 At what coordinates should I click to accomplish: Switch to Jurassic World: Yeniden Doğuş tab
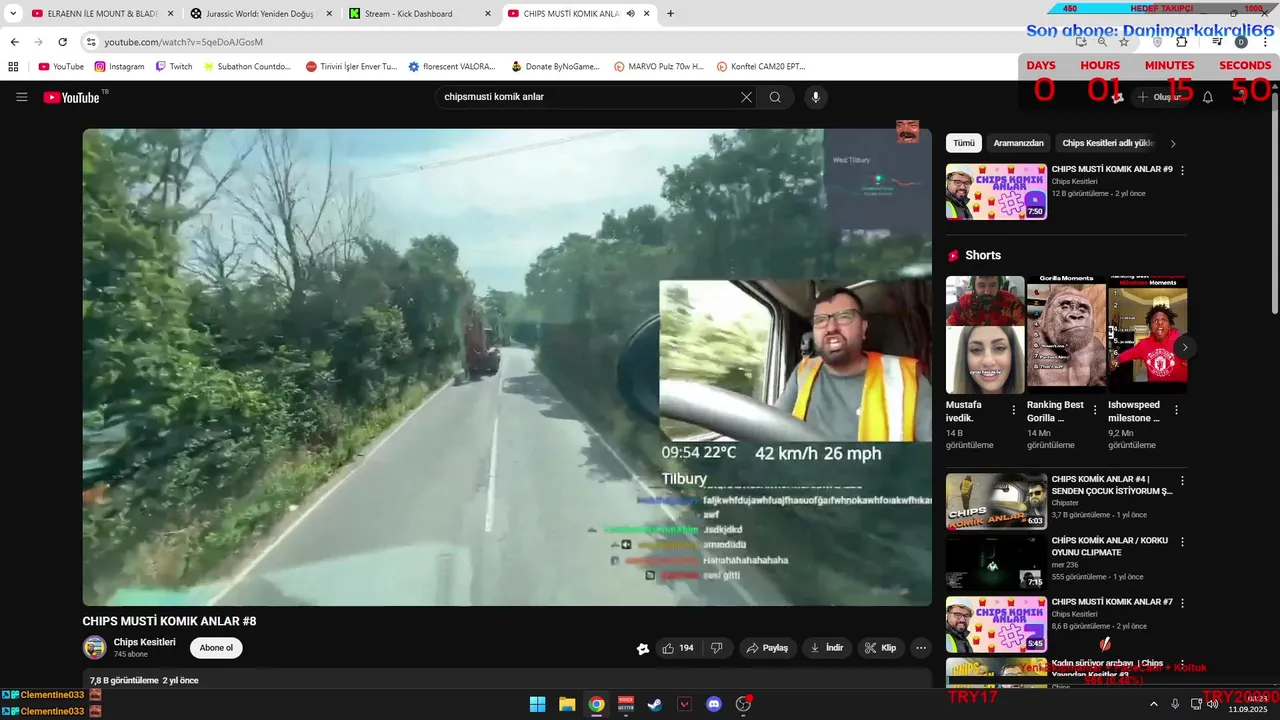[260, 14]
